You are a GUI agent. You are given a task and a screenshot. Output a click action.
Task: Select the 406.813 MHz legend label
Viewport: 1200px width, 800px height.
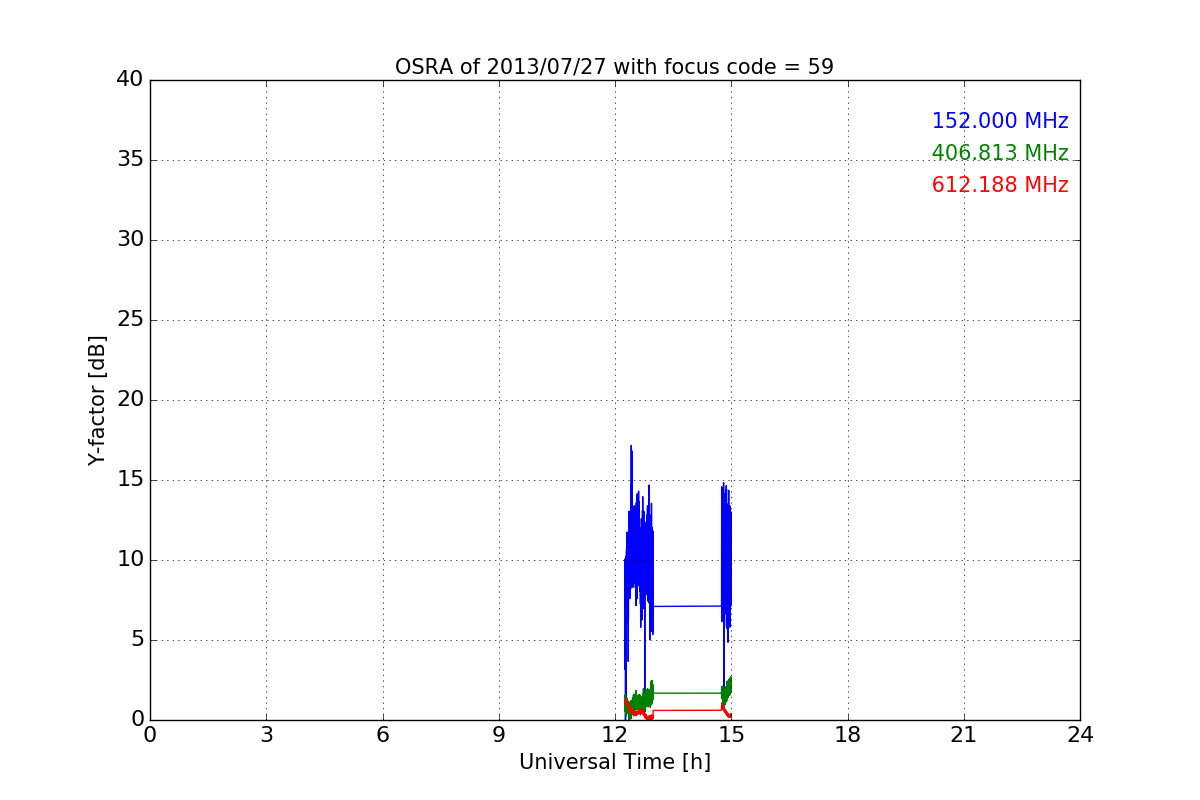1000,153
